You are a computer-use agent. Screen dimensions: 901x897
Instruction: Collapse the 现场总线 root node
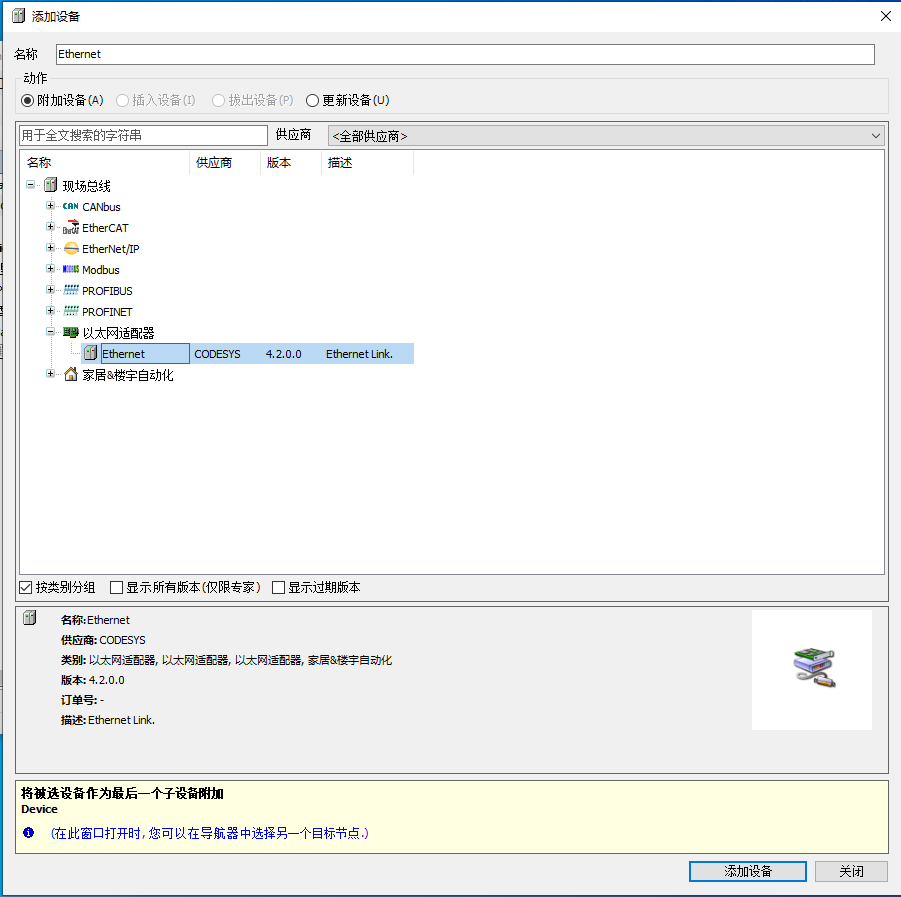click(x=30, y=184)
